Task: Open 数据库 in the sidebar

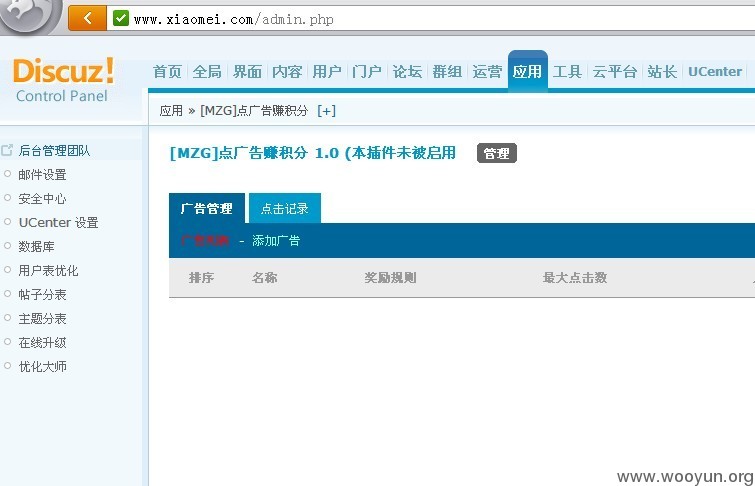Action: tap(37, 247)
